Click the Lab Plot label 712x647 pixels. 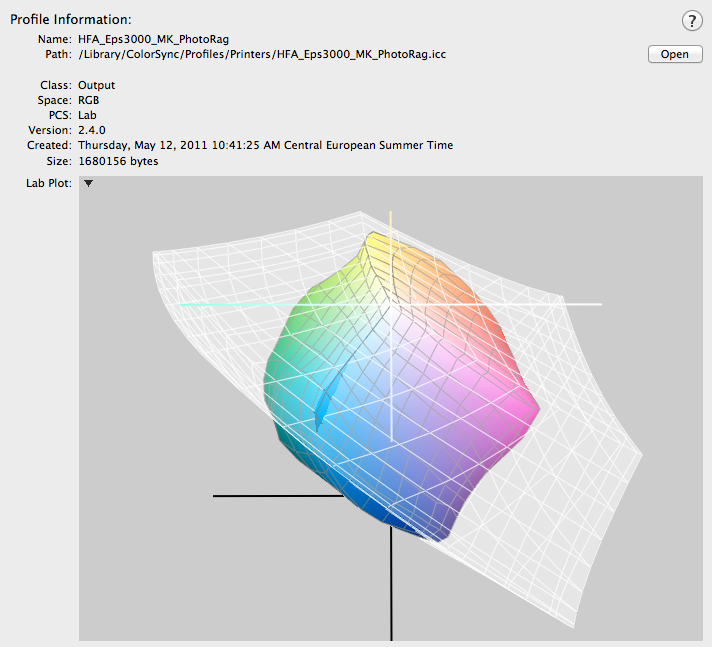(x=49, y=183)
